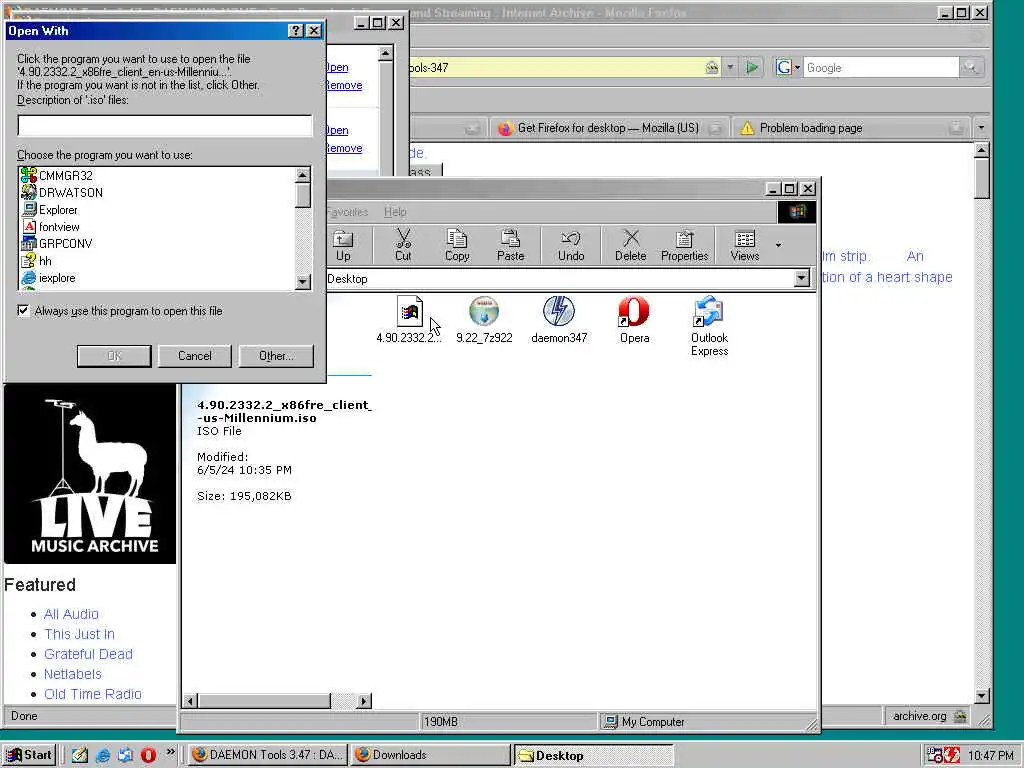Viewport: 1024px width, 768px height.
Task: Click the Other... button
Action: 276,356
